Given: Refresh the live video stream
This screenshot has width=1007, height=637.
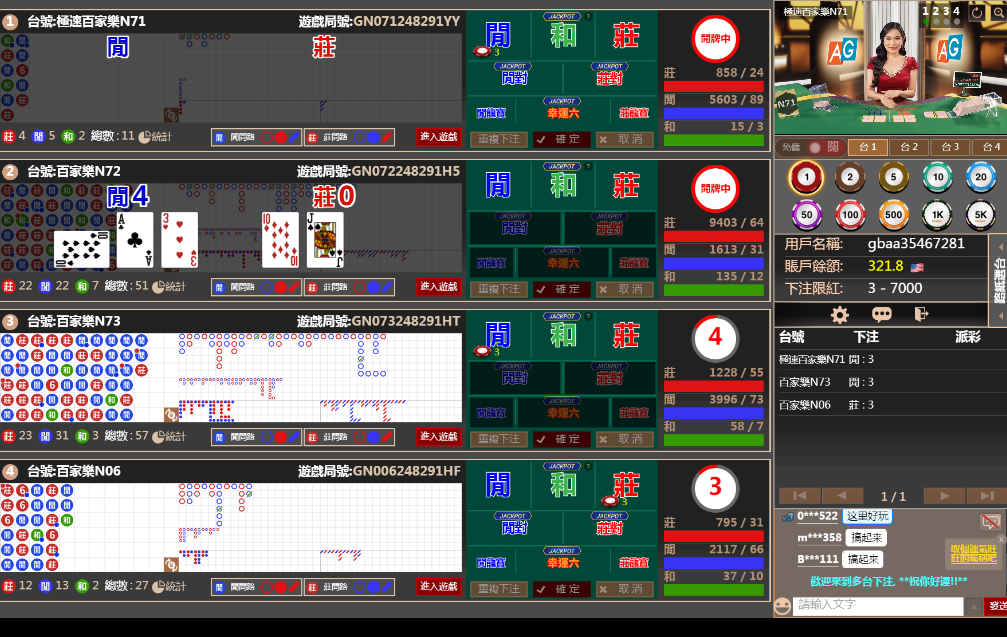Looking at the screenshot, I should [977, 12].
